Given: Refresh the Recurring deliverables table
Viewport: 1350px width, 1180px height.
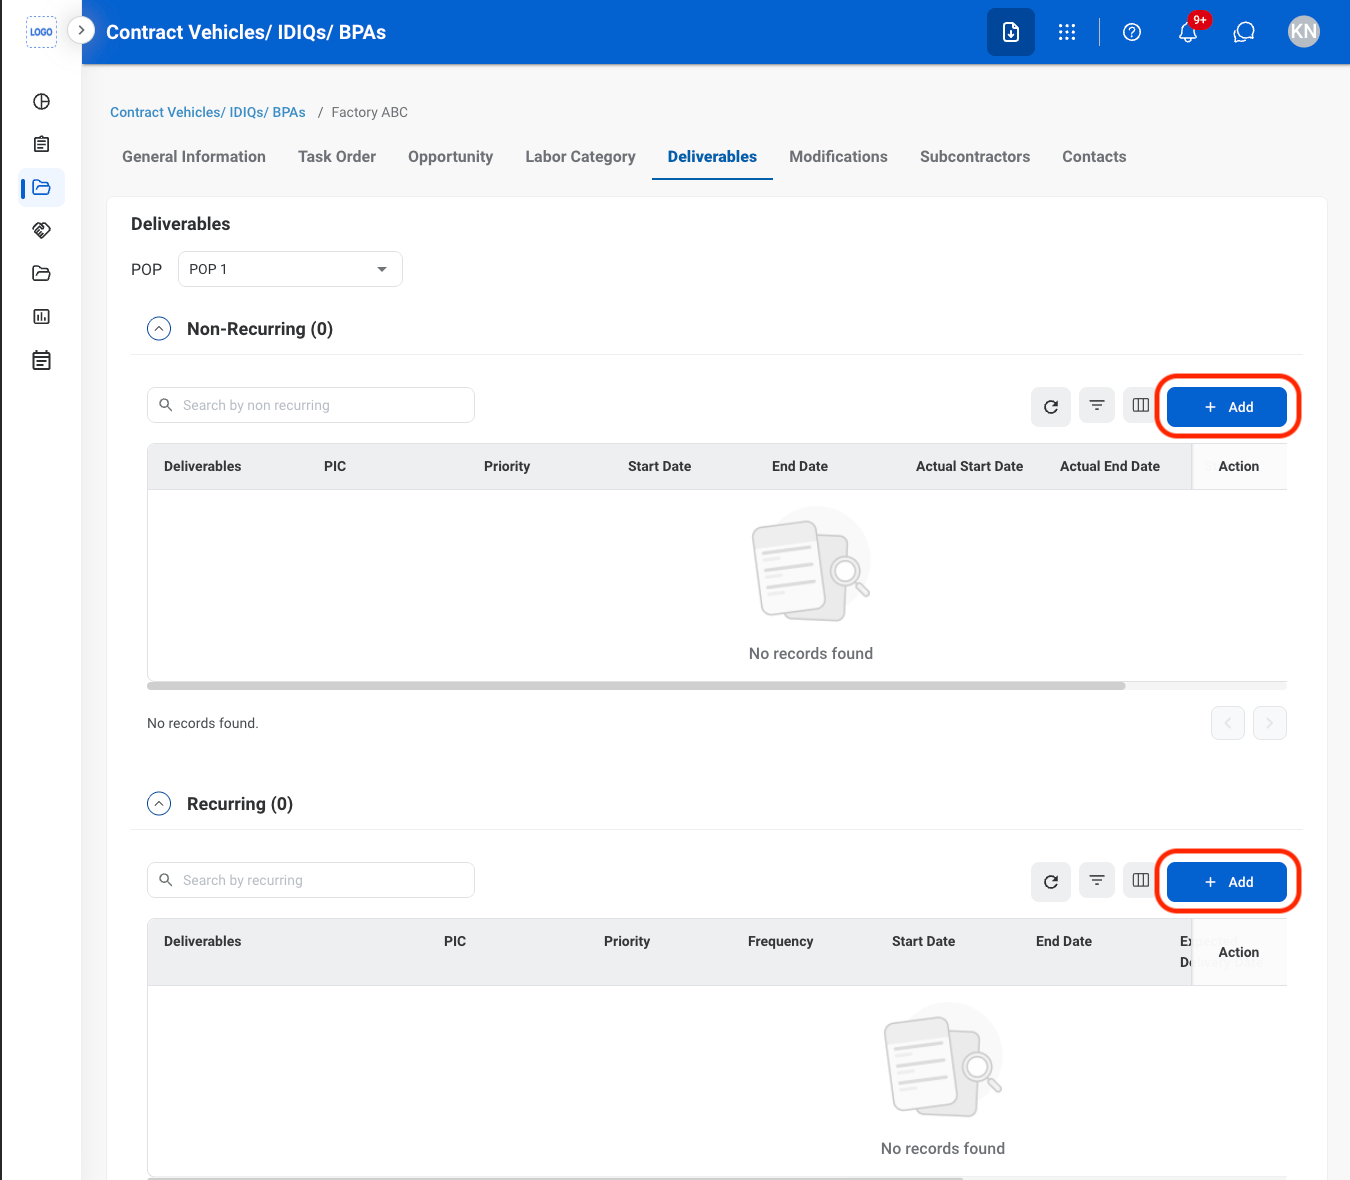Looking at the screenshot, I should coord(1051,882).
